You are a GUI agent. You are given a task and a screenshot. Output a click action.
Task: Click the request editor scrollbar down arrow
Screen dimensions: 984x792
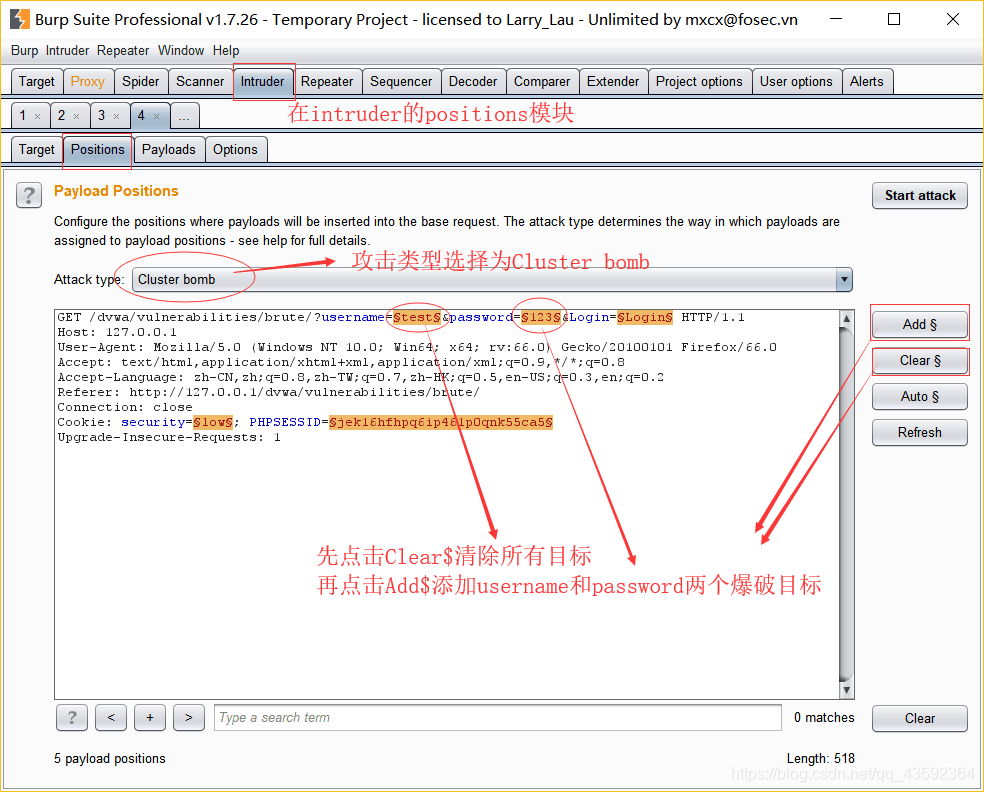847,690
